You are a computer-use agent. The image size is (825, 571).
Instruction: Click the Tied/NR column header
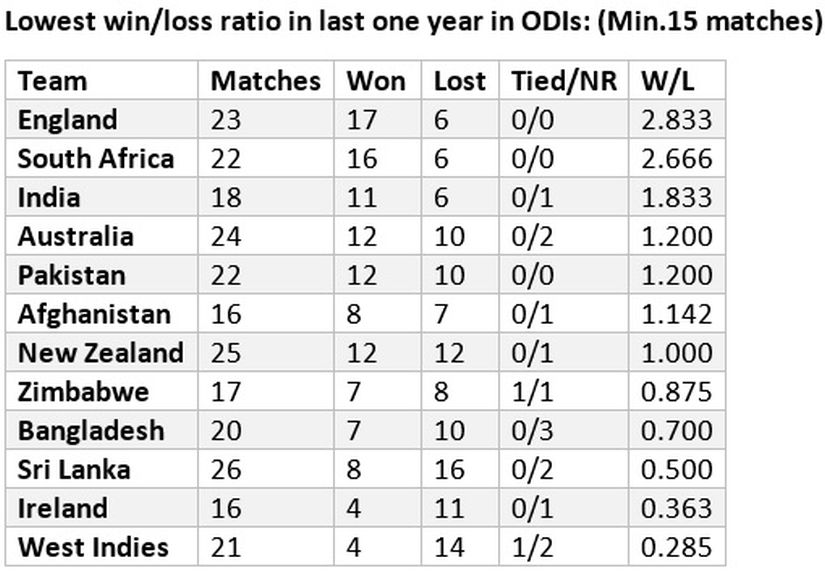tap(564, 82)
